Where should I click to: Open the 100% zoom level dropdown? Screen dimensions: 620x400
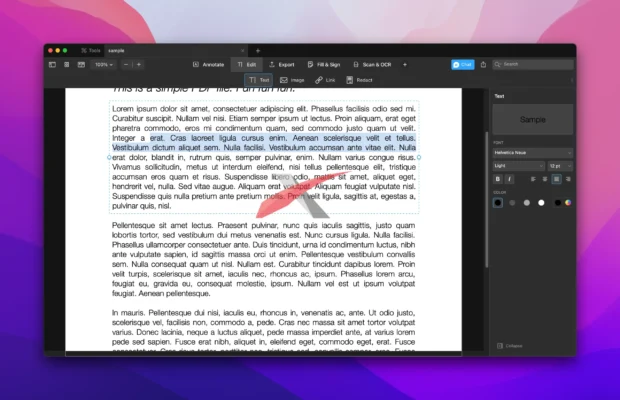pyautogui.click(x=104, y=64)
